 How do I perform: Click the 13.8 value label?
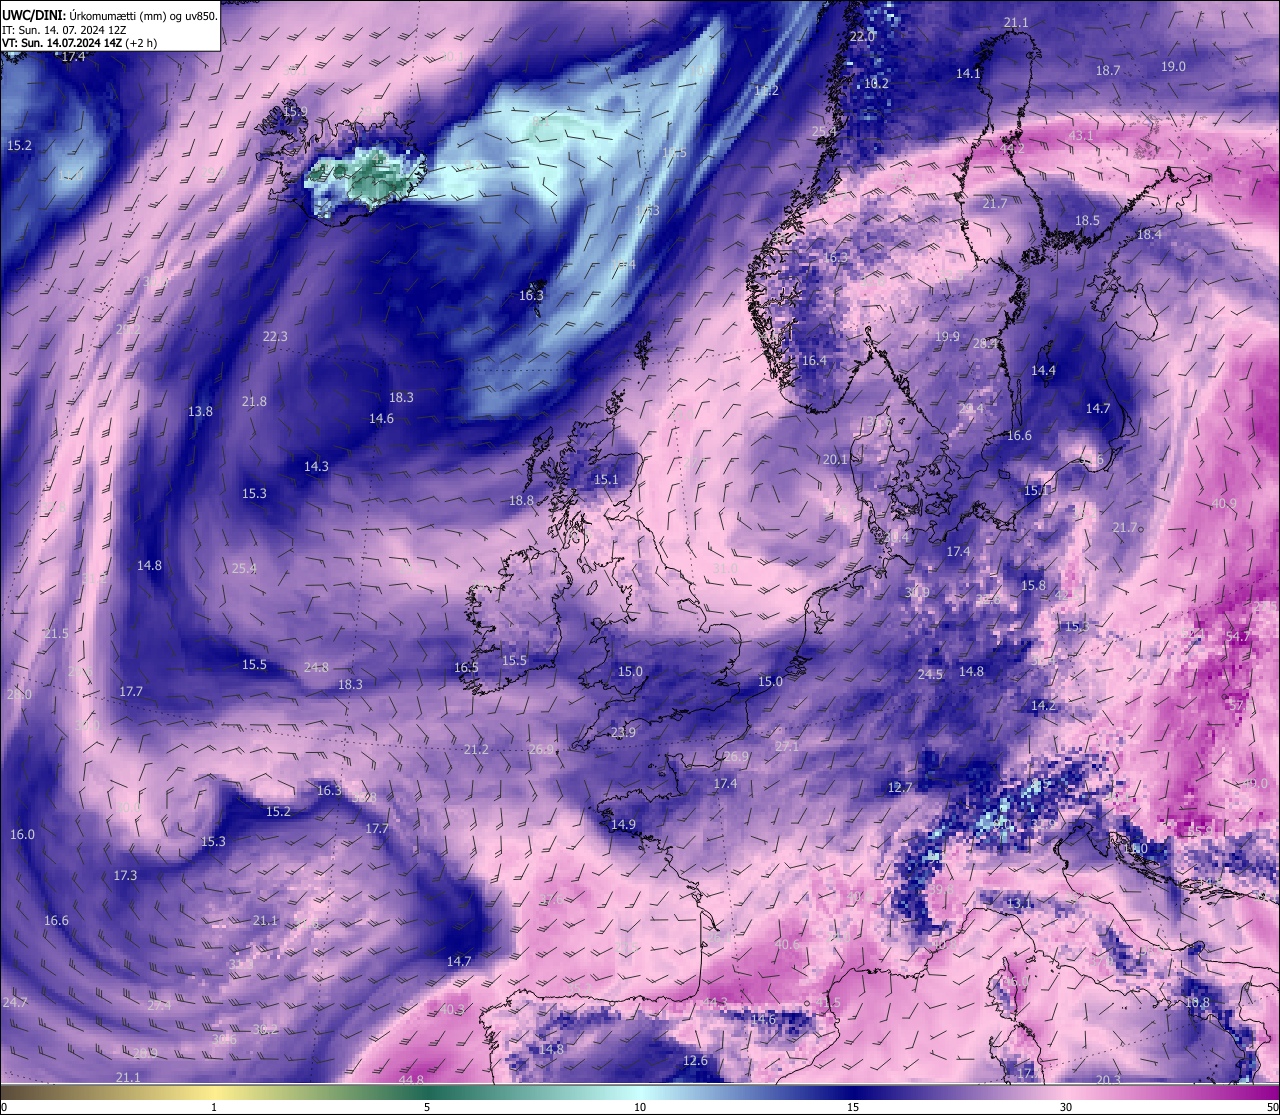(200, 412)
